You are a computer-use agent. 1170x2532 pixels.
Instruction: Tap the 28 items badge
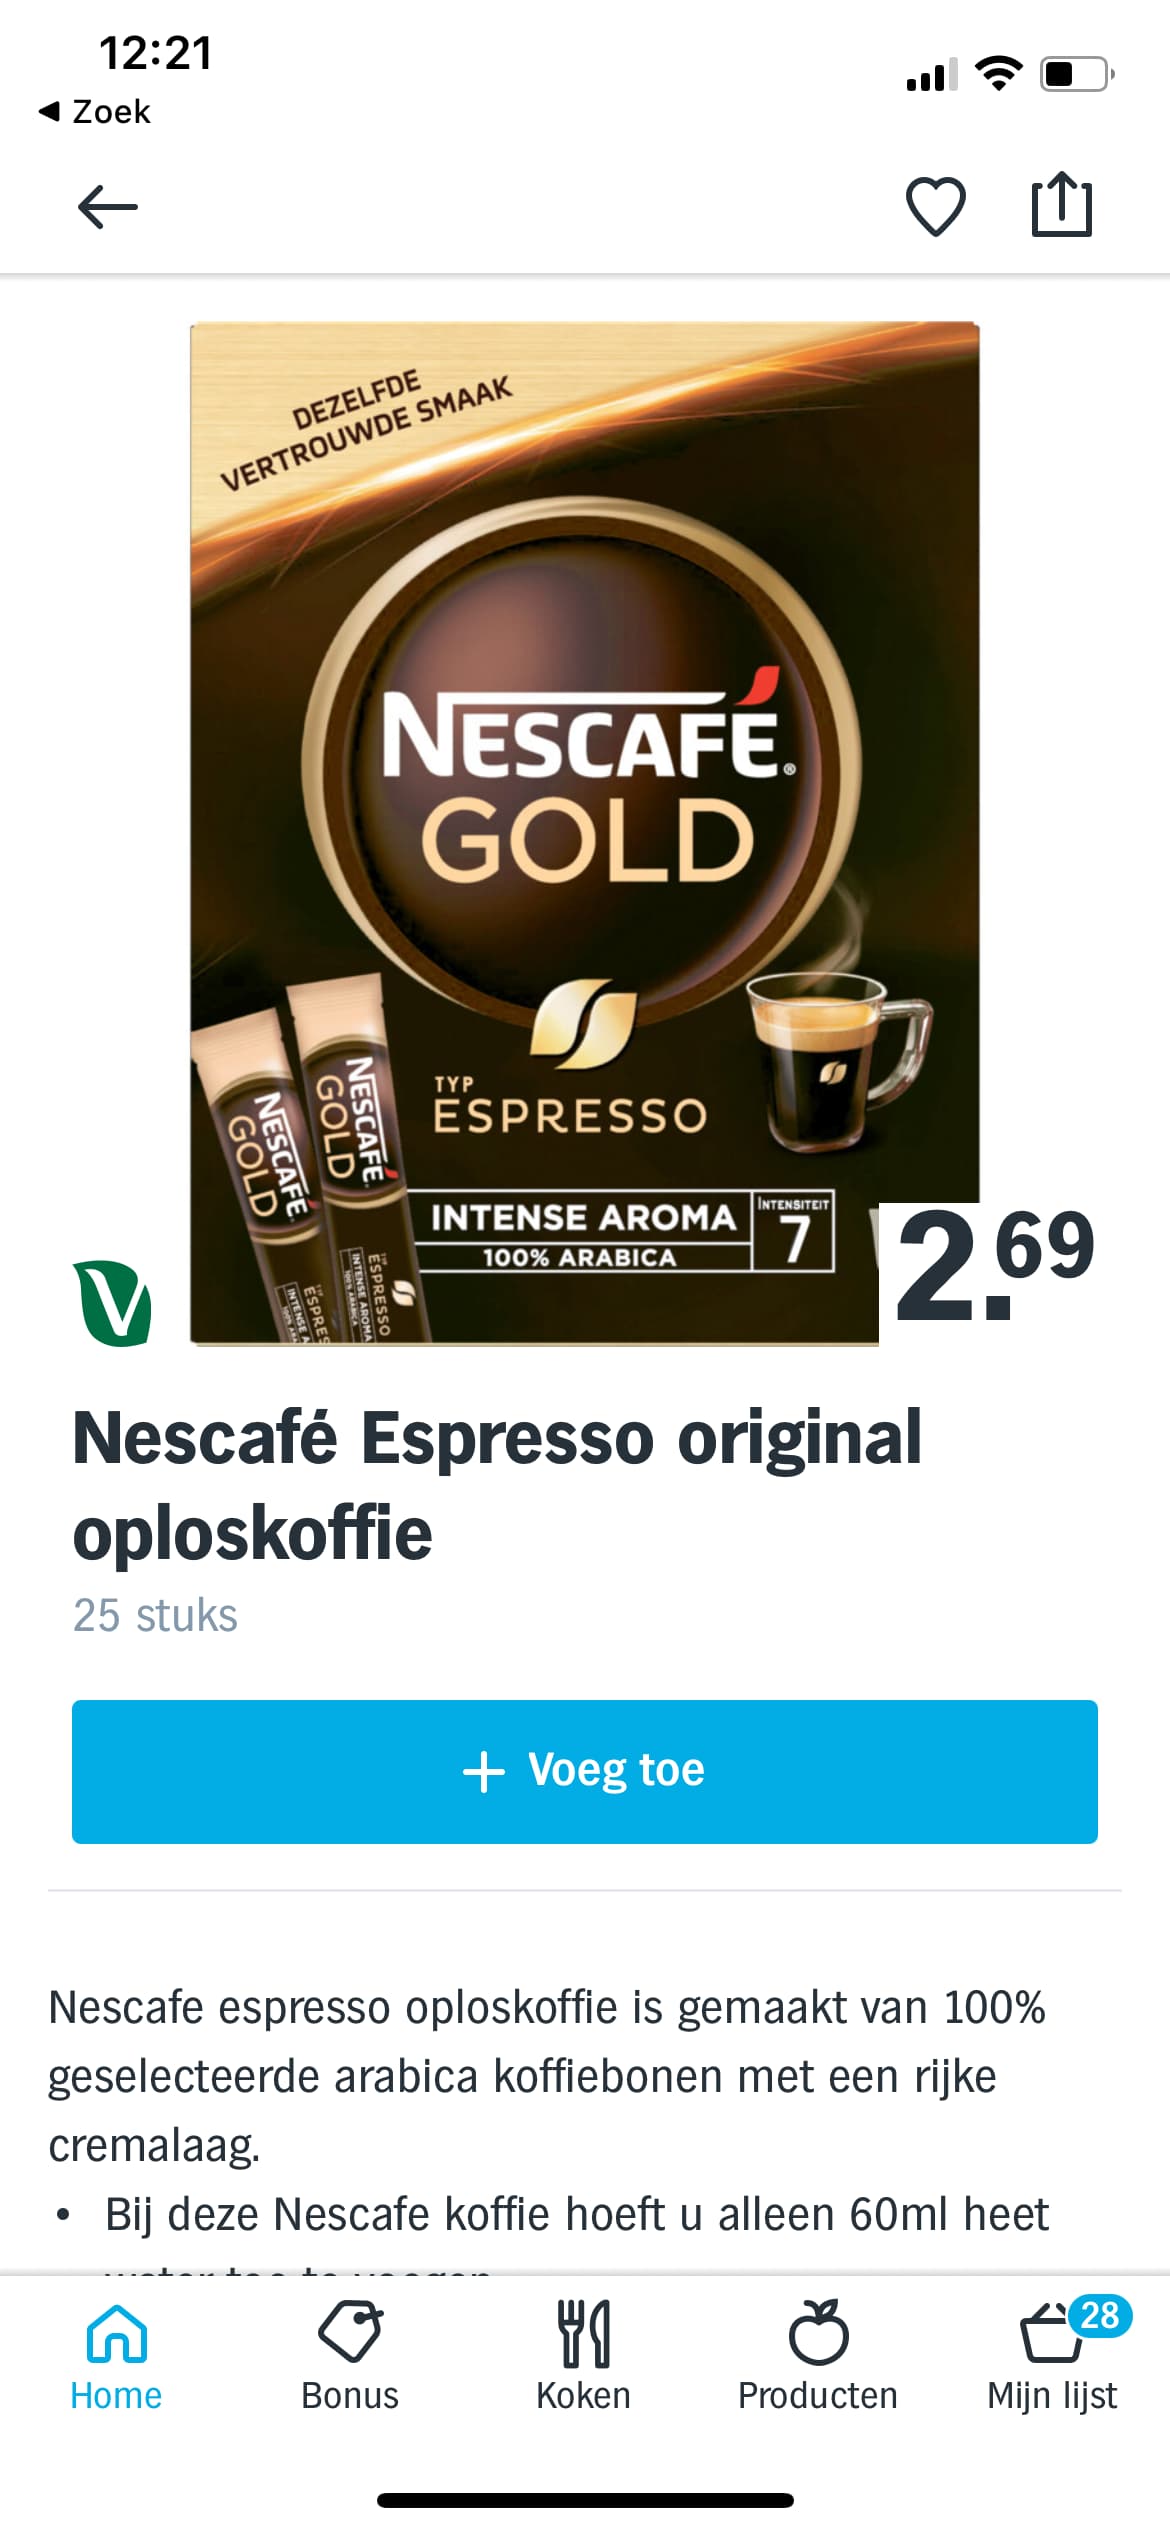pyautogui.click(x=1100, y=2315)
